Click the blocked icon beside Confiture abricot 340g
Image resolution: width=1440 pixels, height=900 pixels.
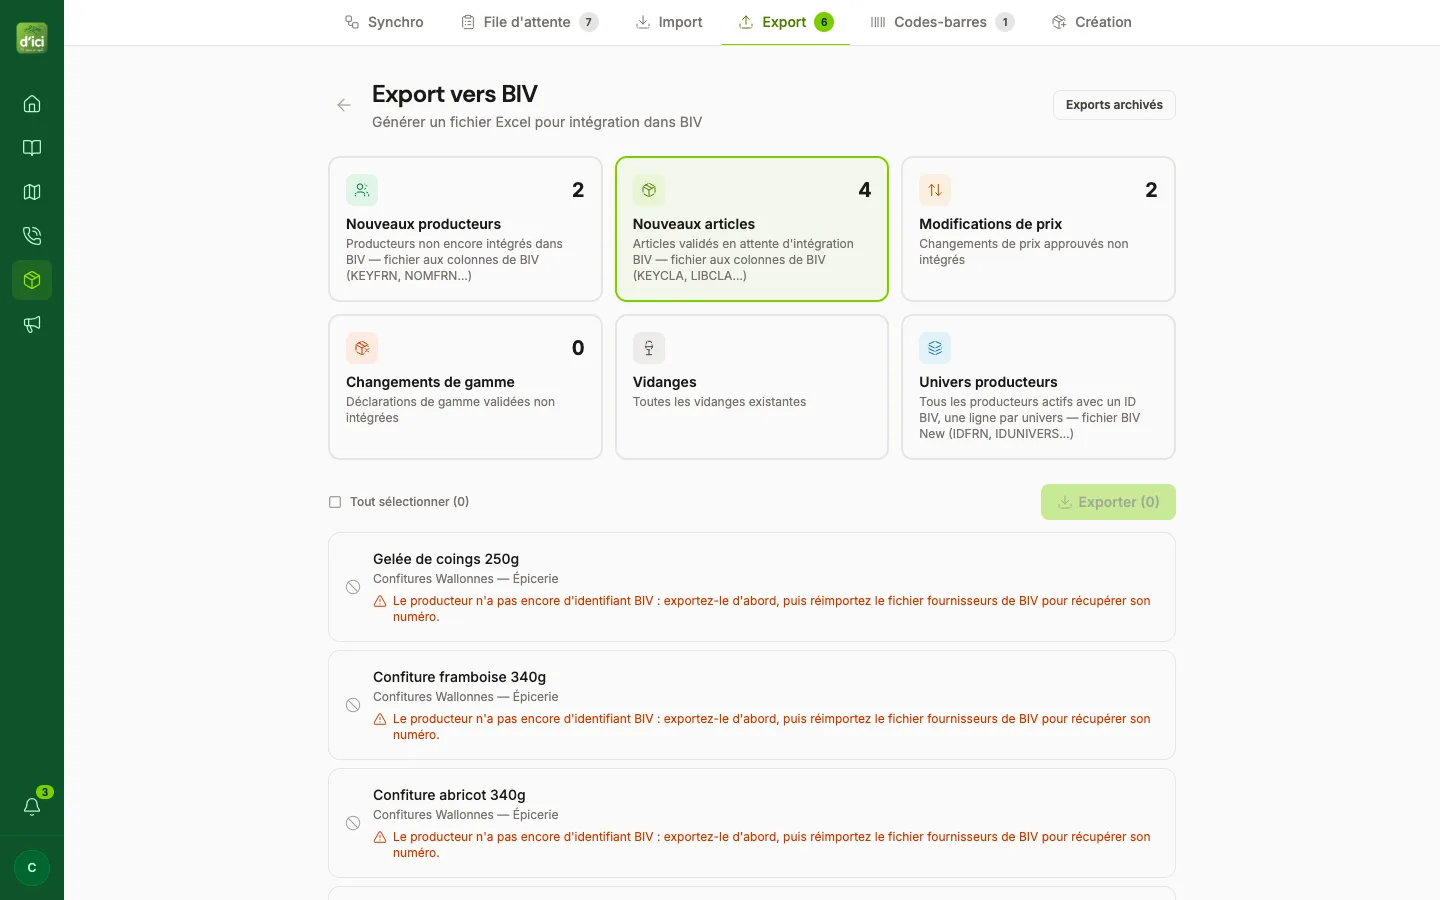coord(353,823)
